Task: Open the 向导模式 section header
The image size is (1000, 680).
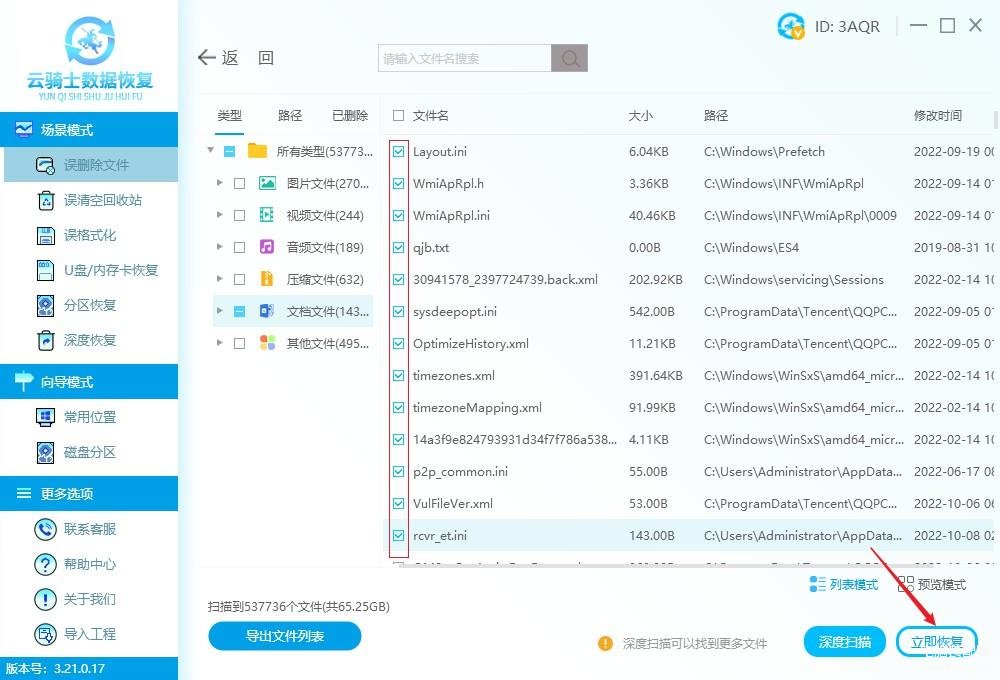Action: pos(89,381)
